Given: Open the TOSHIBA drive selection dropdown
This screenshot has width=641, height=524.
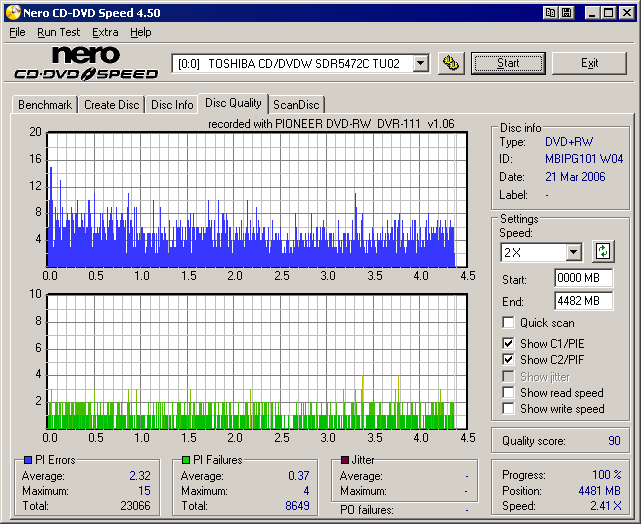Looking at the screenshot, I should [x=420, y=63].
